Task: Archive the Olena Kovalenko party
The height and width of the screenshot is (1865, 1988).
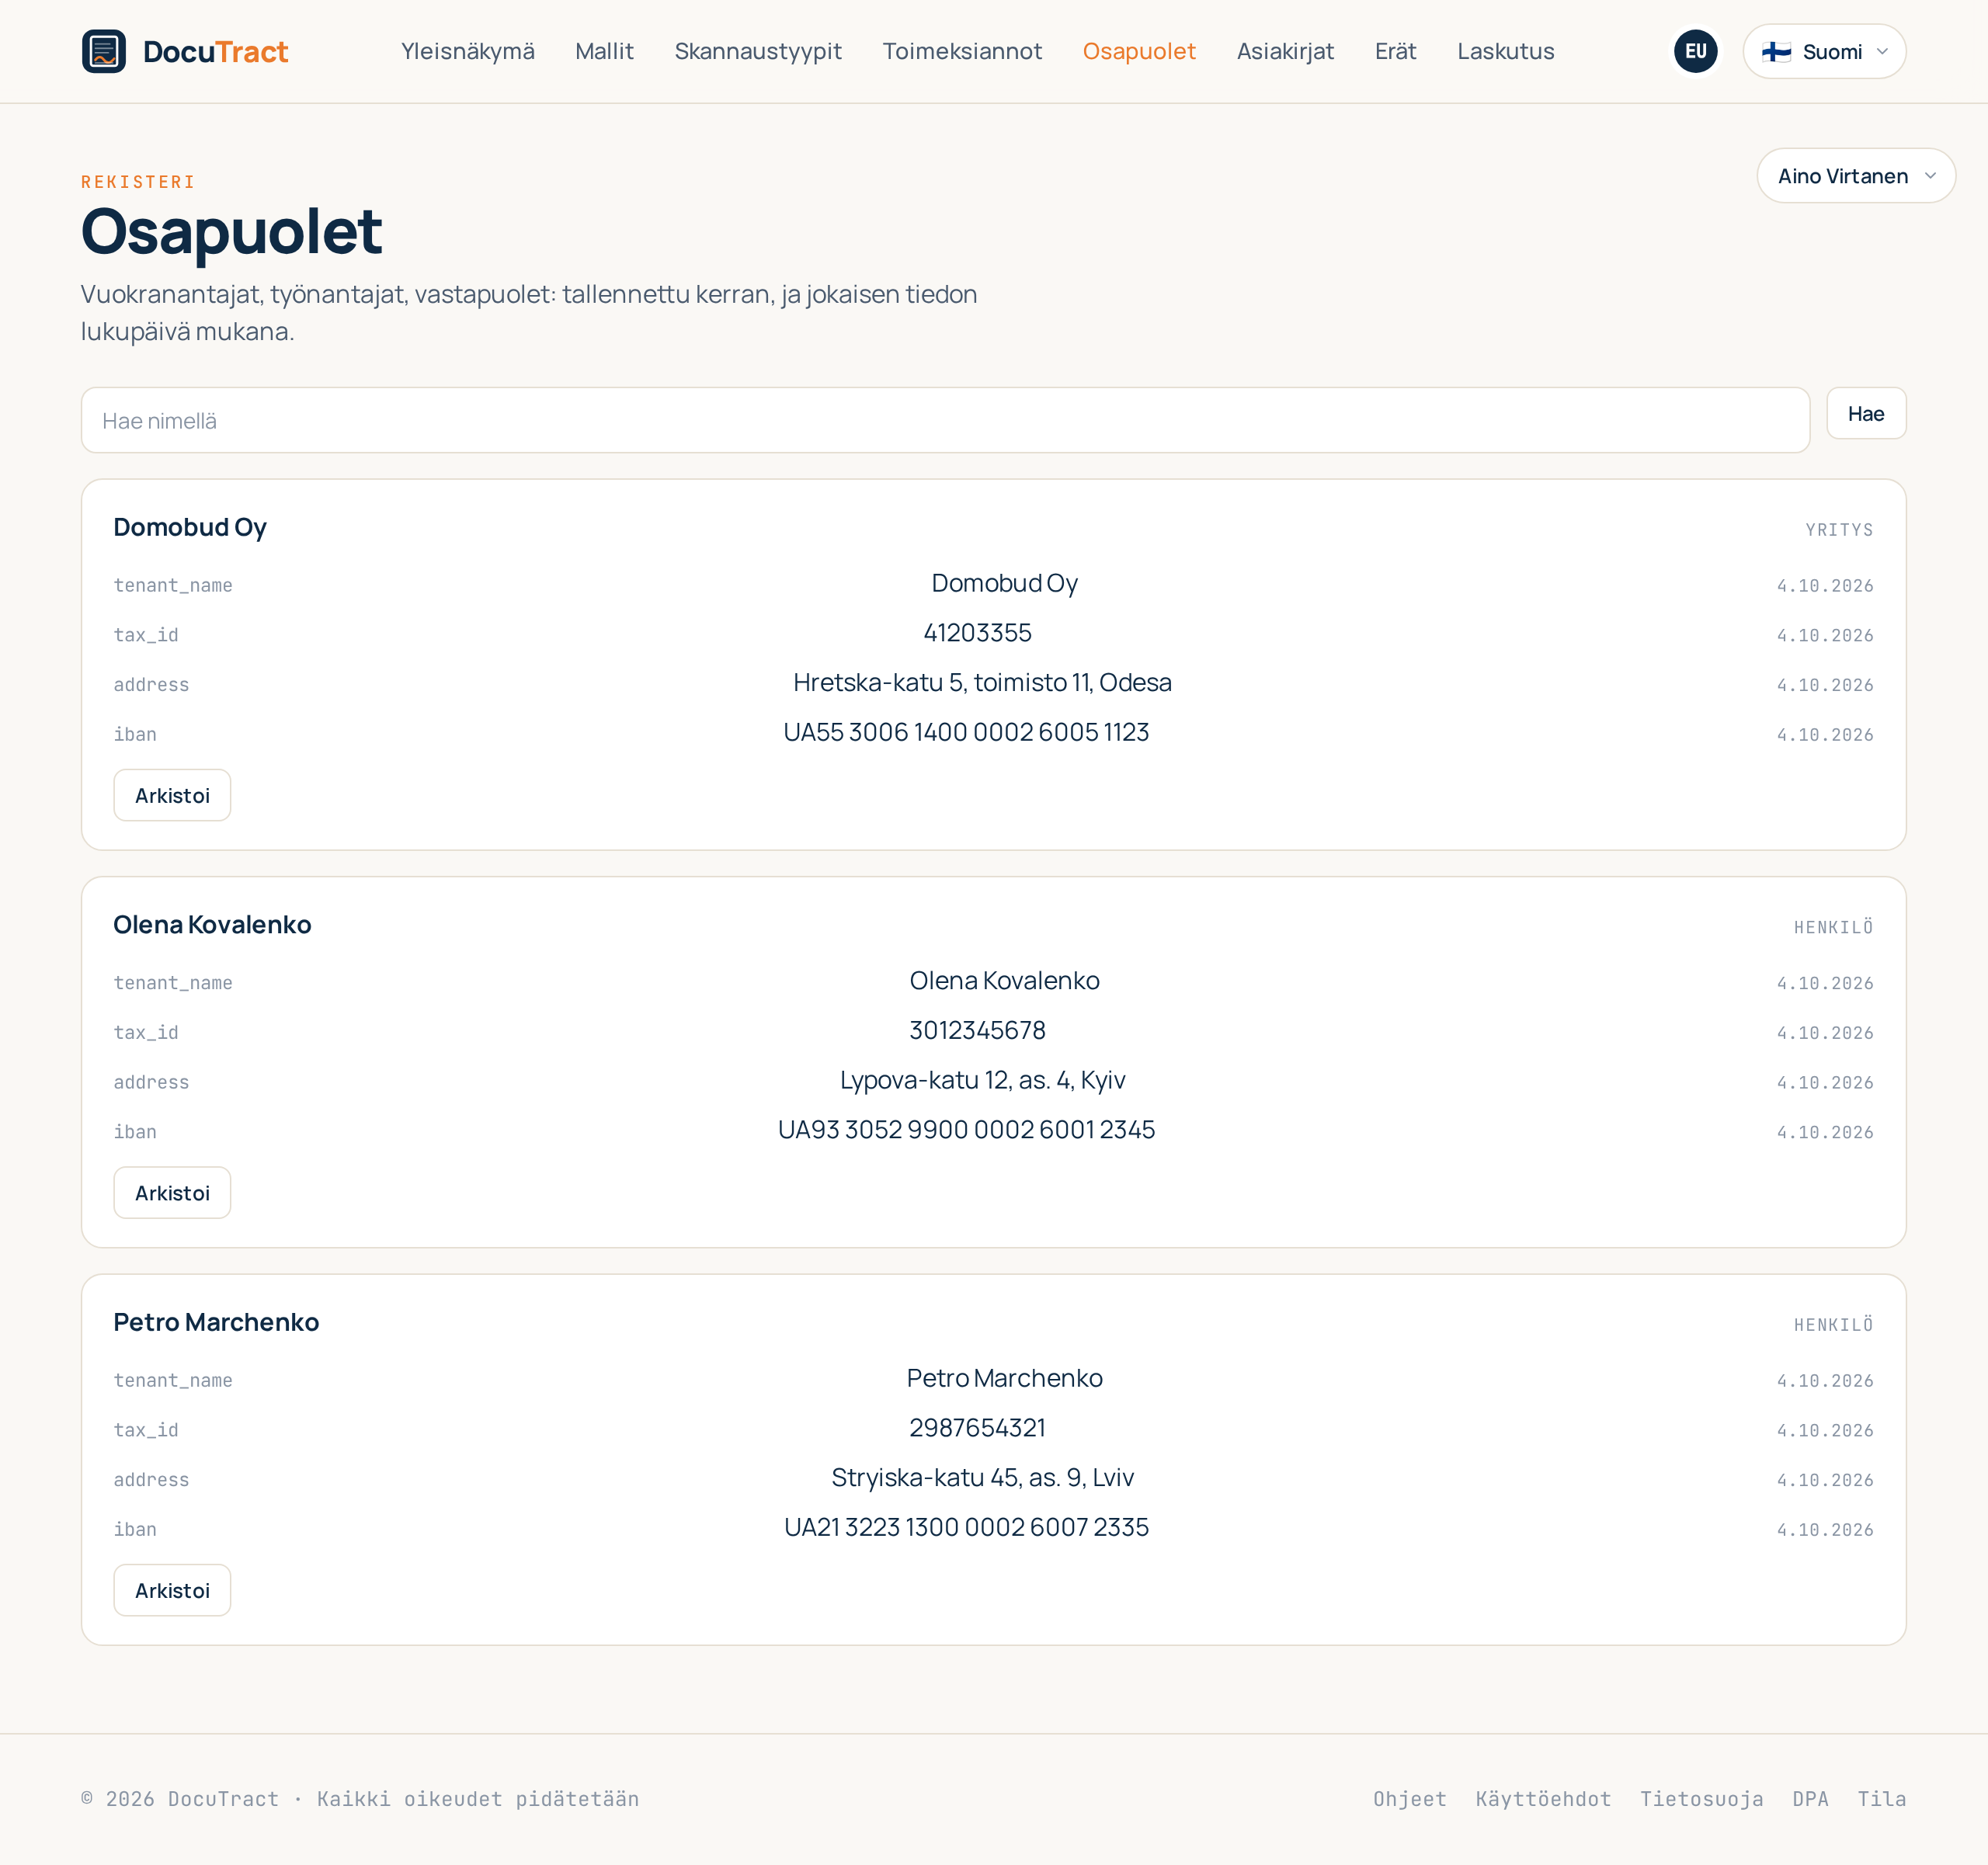Action: coord(172,1193)
